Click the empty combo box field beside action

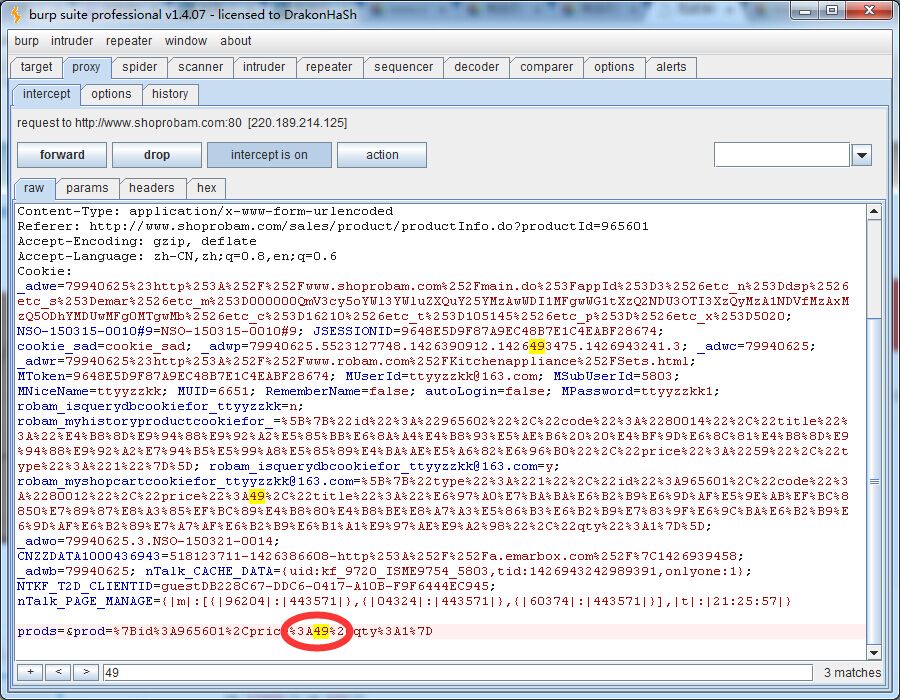(x=782, y=155)
